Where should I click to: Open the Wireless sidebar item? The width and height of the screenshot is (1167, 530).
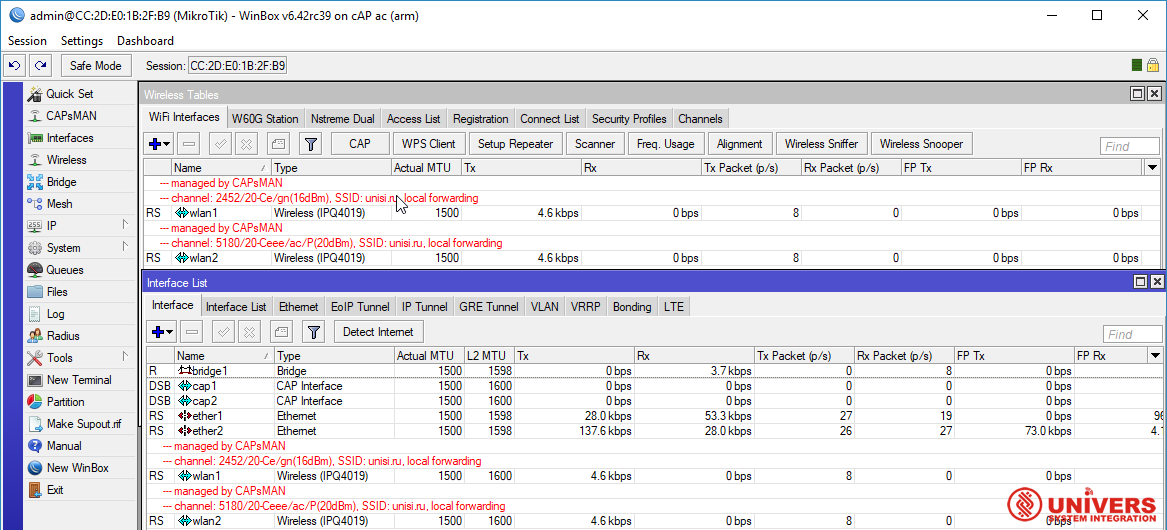tap(66, 160)
